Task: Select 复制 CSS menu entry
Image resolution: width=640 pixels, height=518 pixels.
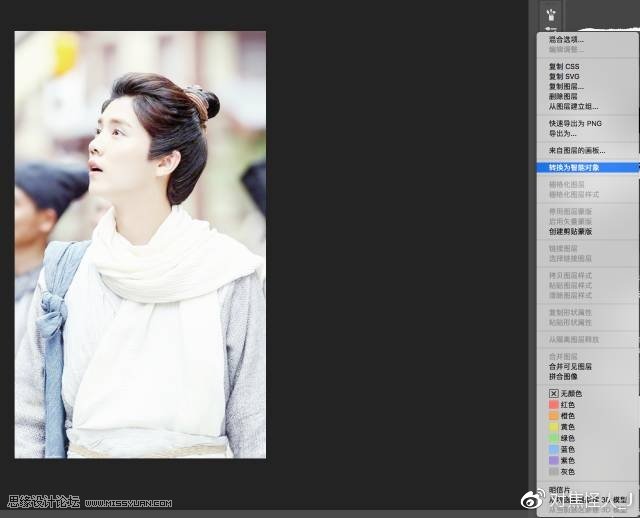Action: point(564,66)
